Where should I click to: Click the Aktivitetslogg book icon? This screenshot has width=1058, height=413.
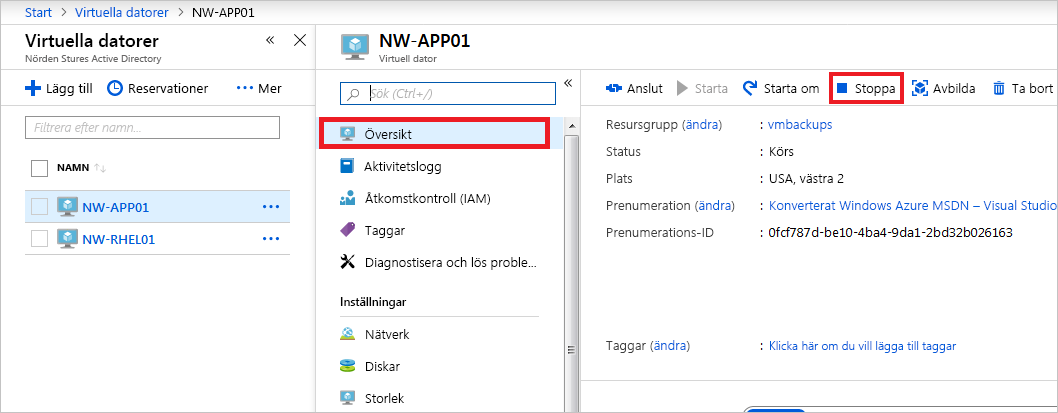(x=347, y=166)
